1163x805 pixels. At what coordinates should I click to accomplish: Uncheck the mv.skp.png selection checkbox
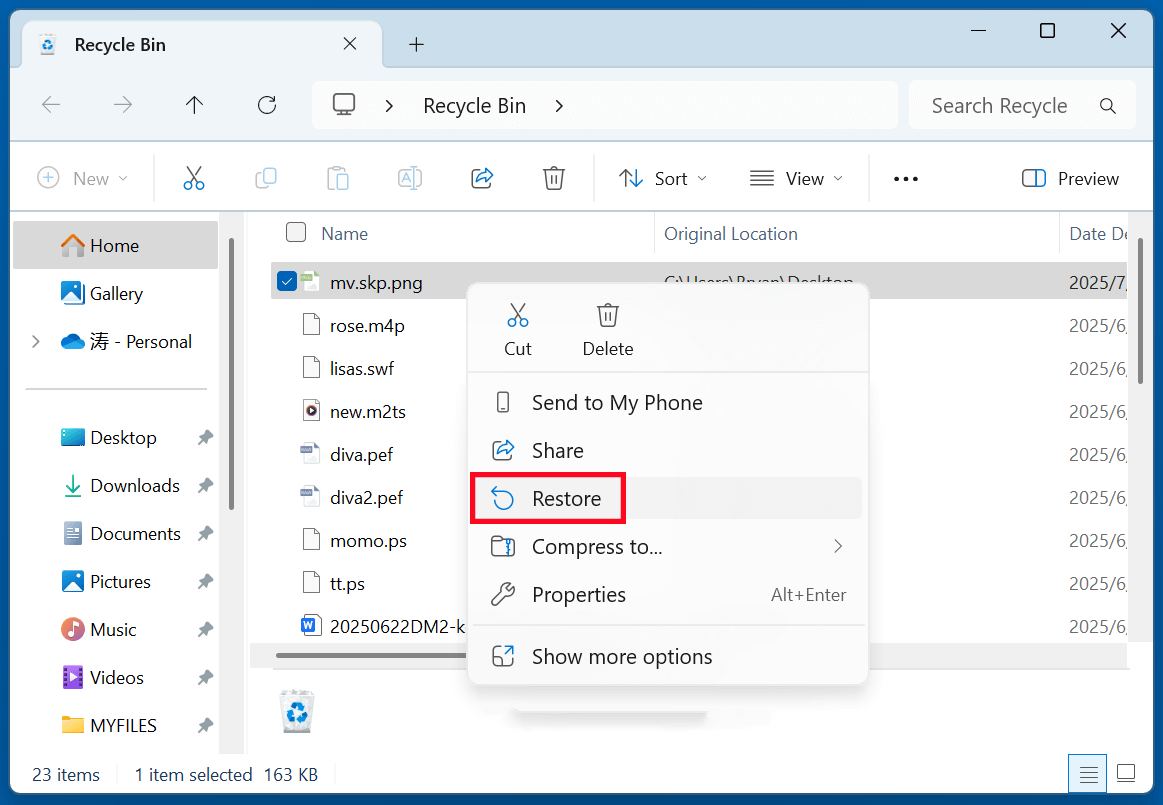[287, 282]
